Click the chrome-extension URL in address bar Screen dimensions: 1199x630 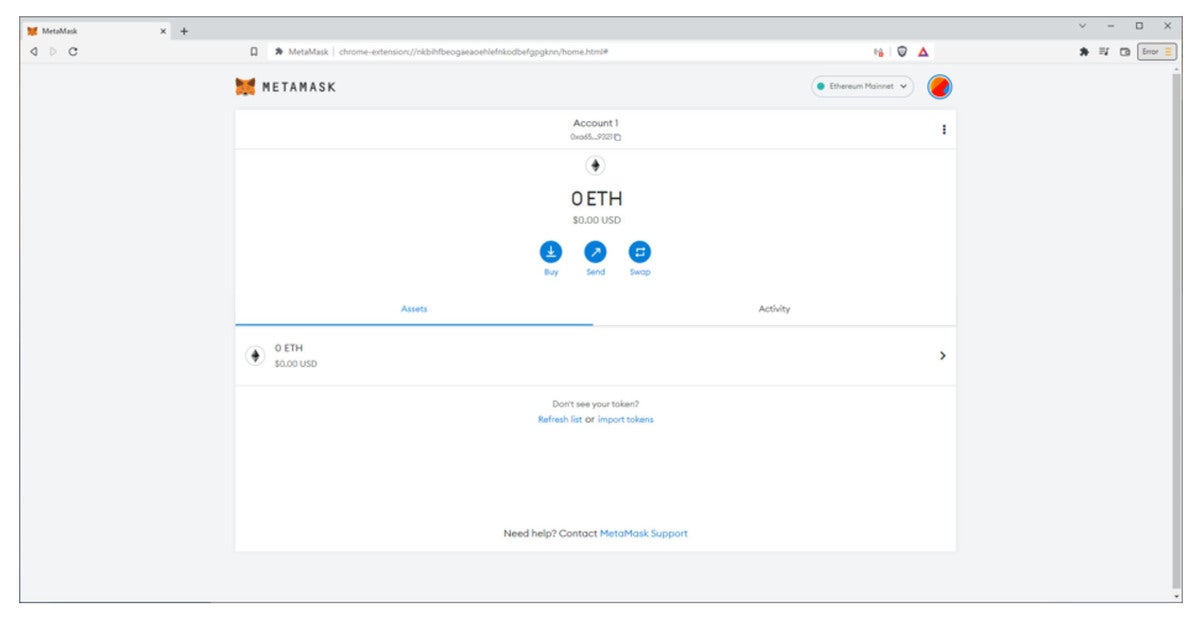[x=473, y=52]
